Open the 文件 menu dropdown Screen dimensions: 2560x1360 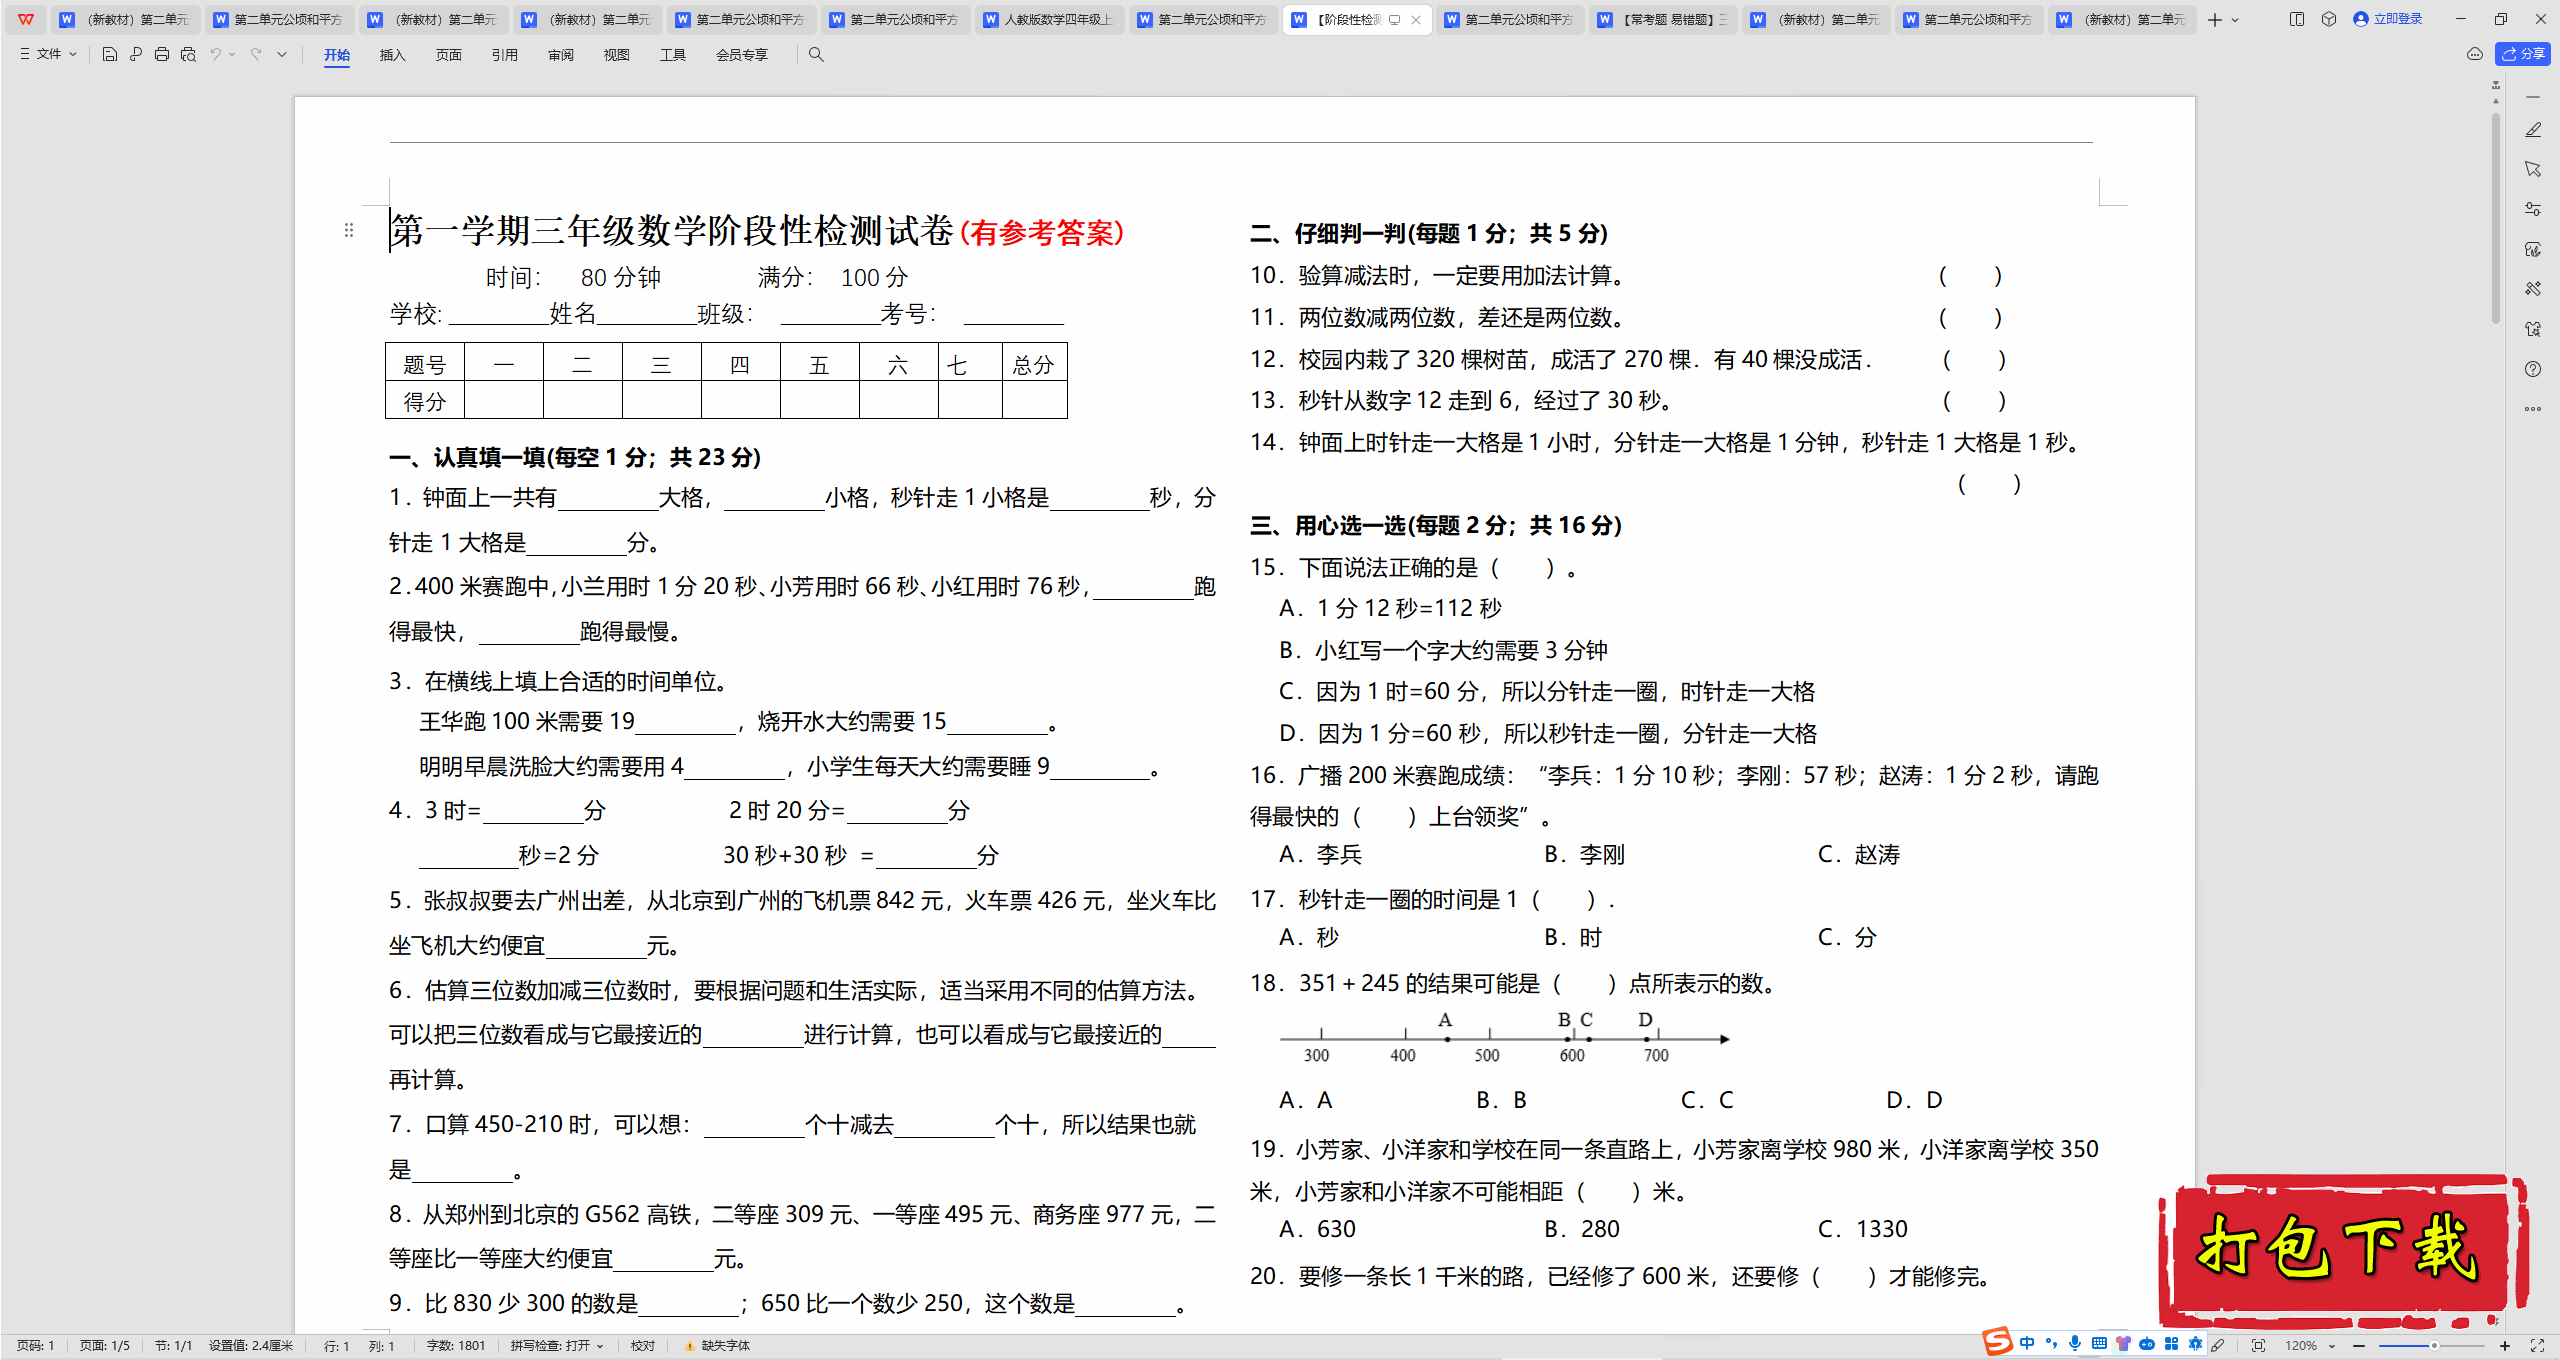48,55
